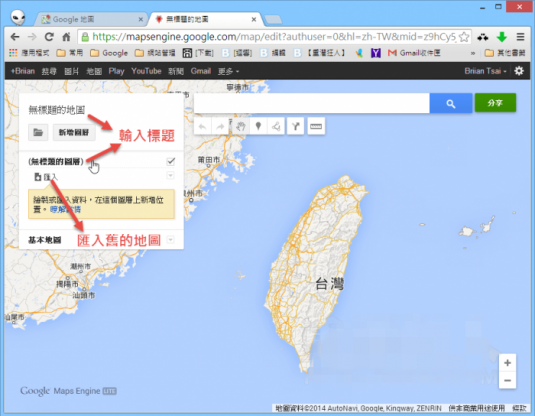Click the black extension icon beside star

click(x=482, y=37)
